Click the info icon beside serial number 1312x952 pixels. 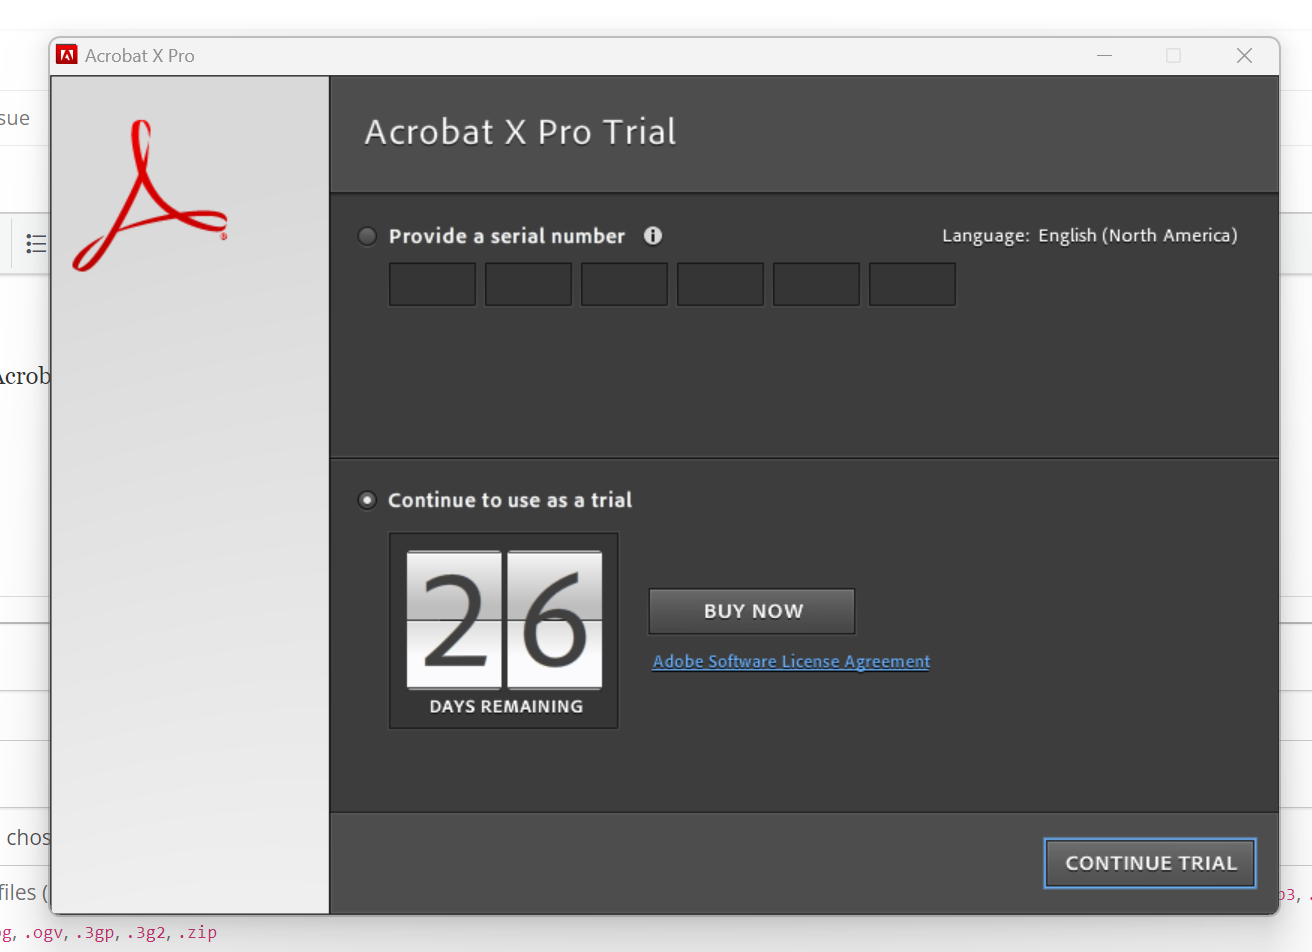coord(653,236)
